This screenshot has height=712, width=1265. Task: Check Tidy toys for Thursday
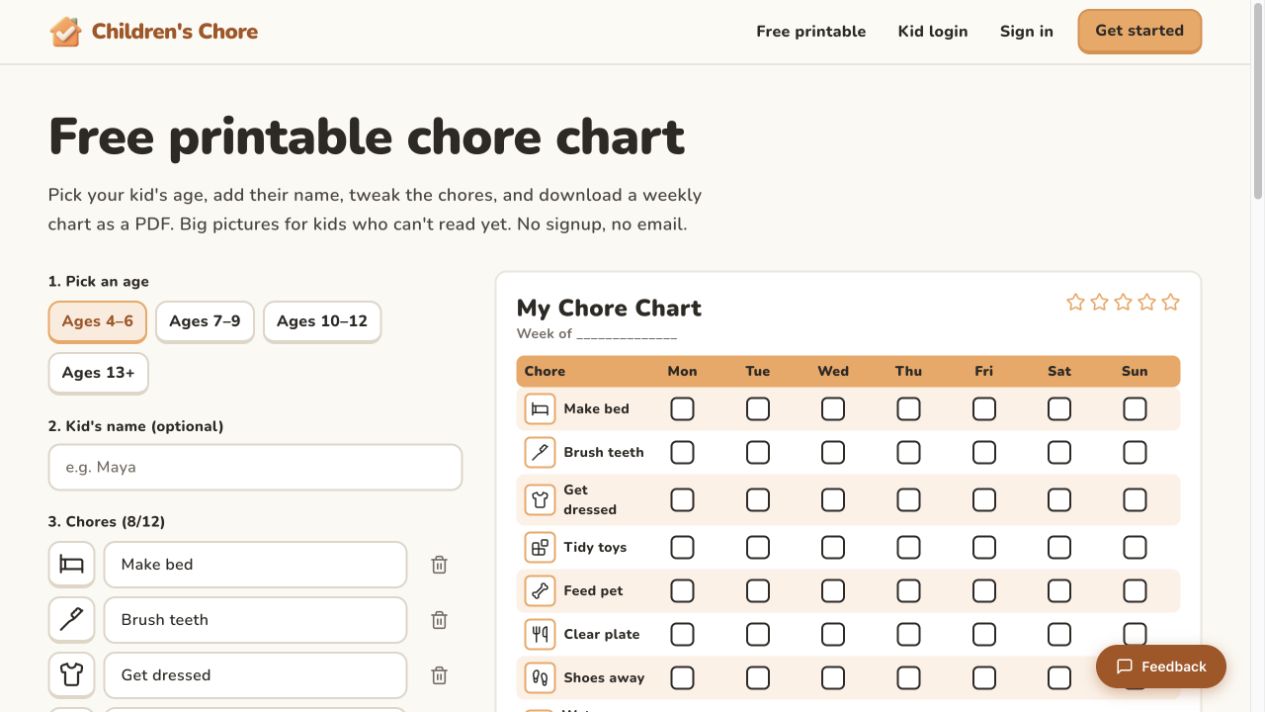[908, 547]
